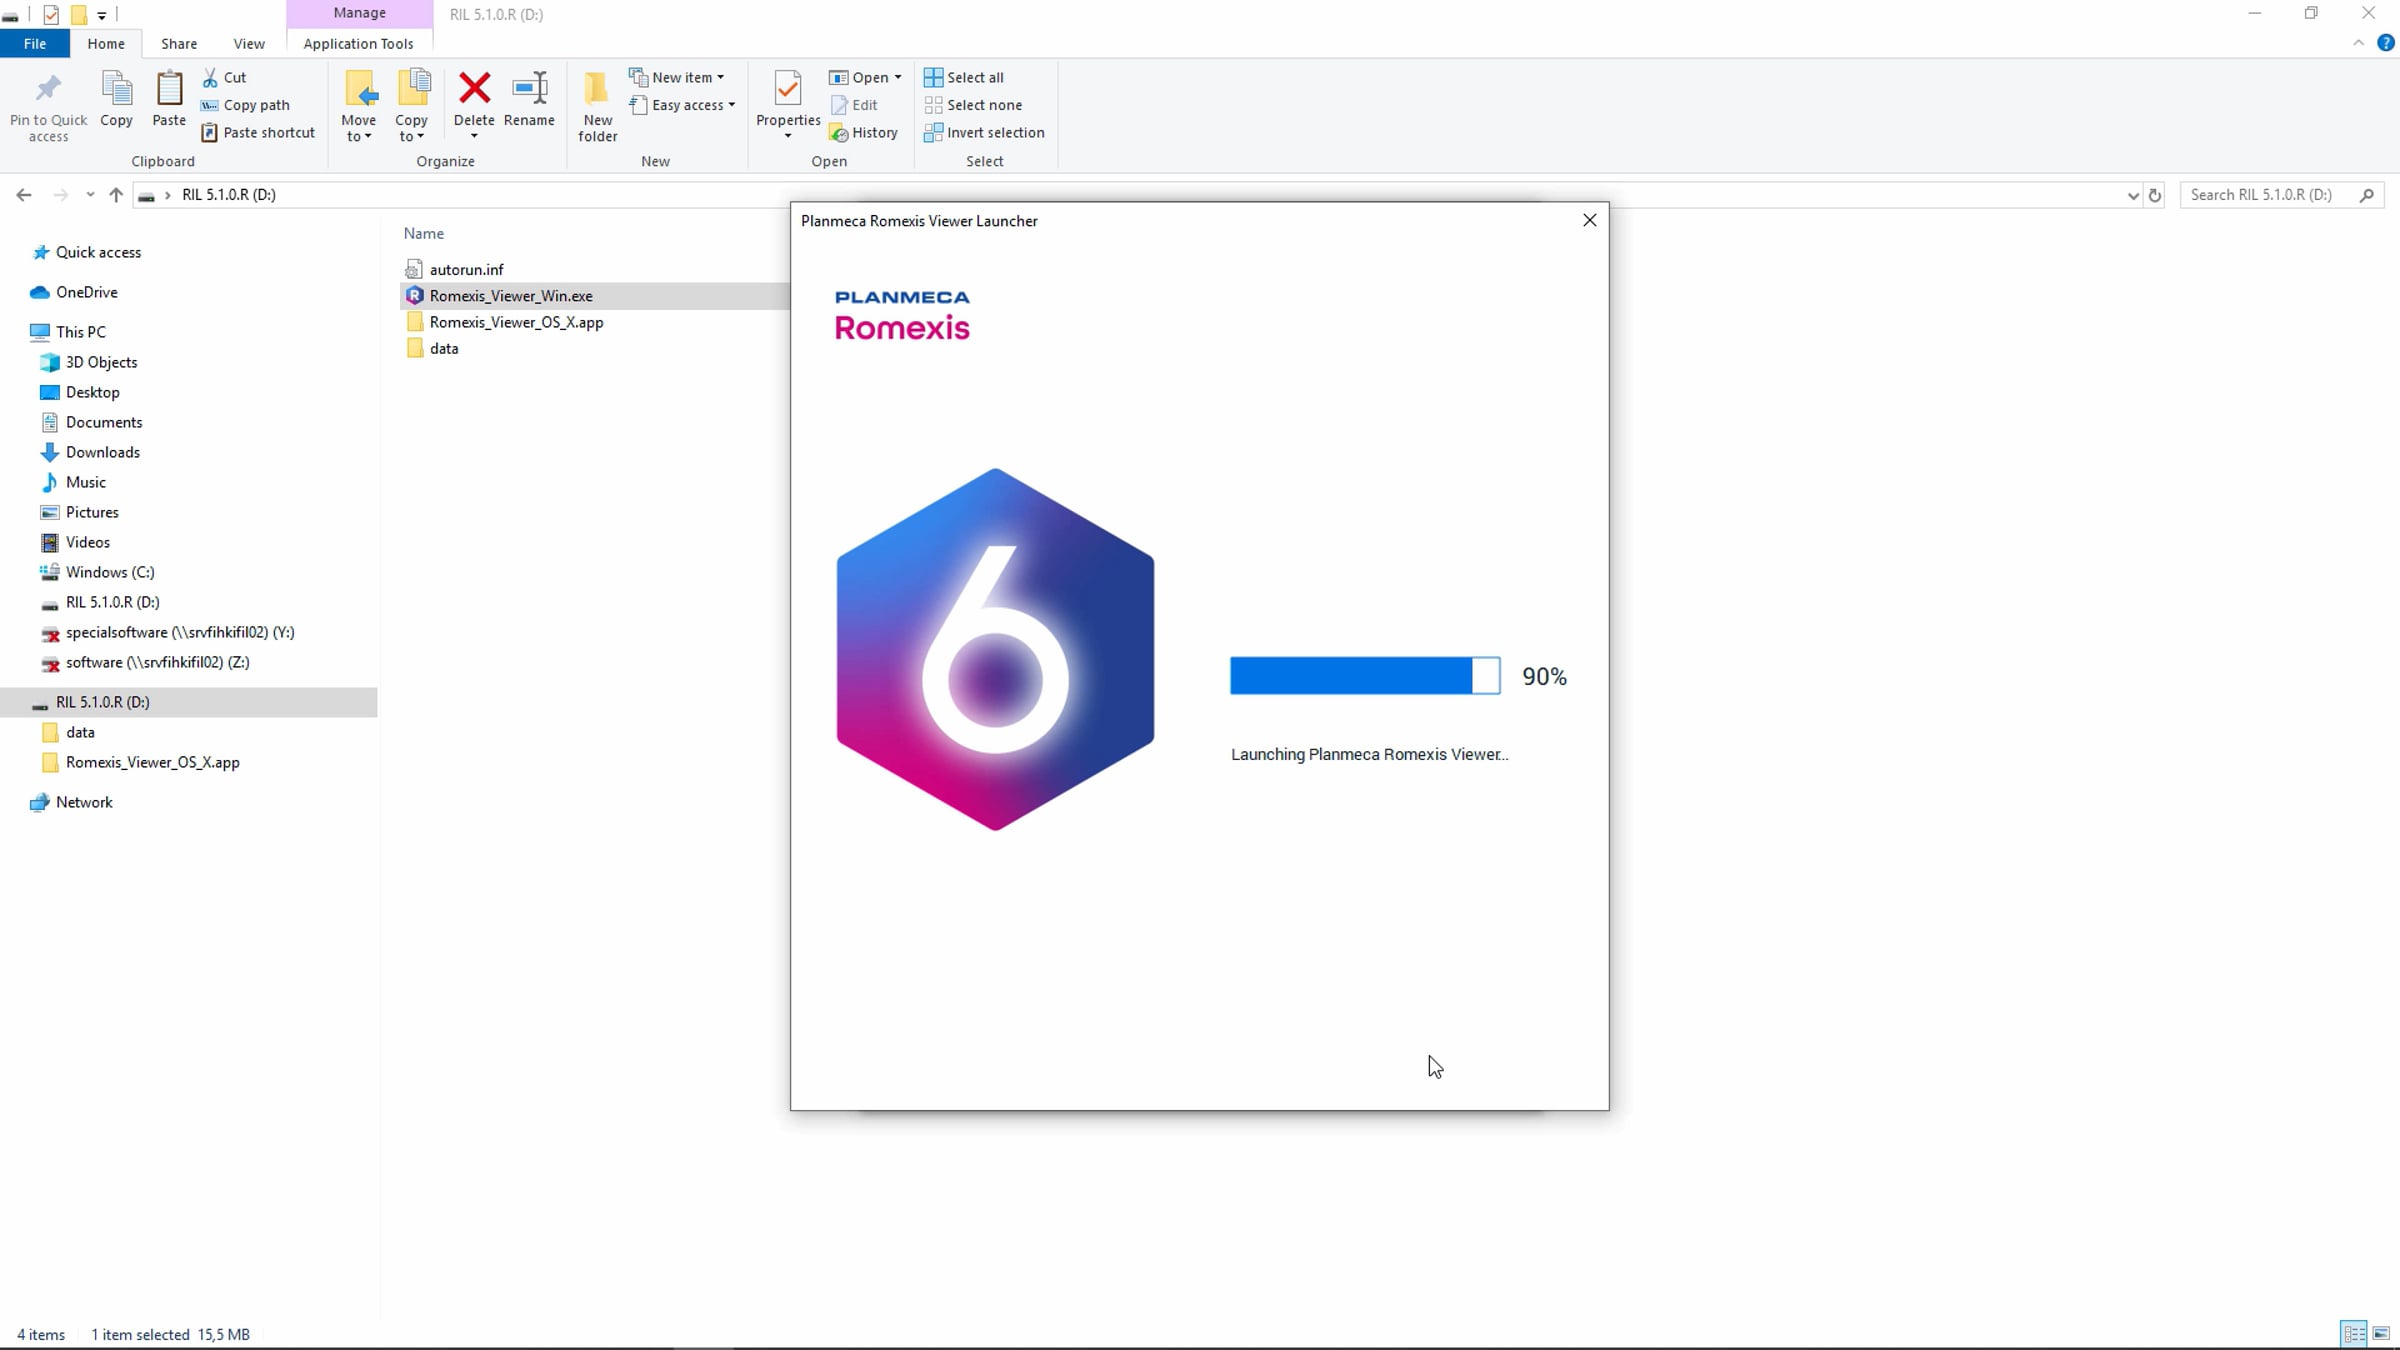
Task: Click the Copy ribbon icon
Action: coord(116,99)
